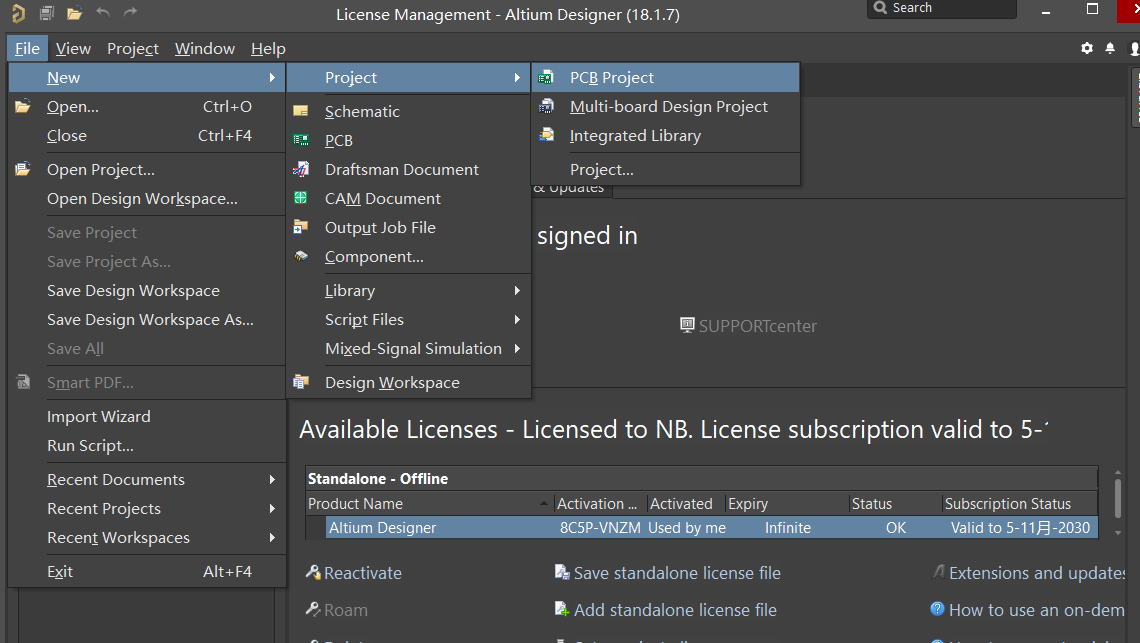Open settings via the gear icon
The height and width of the screenshot is (643, 1140).
coord(1087,48)
